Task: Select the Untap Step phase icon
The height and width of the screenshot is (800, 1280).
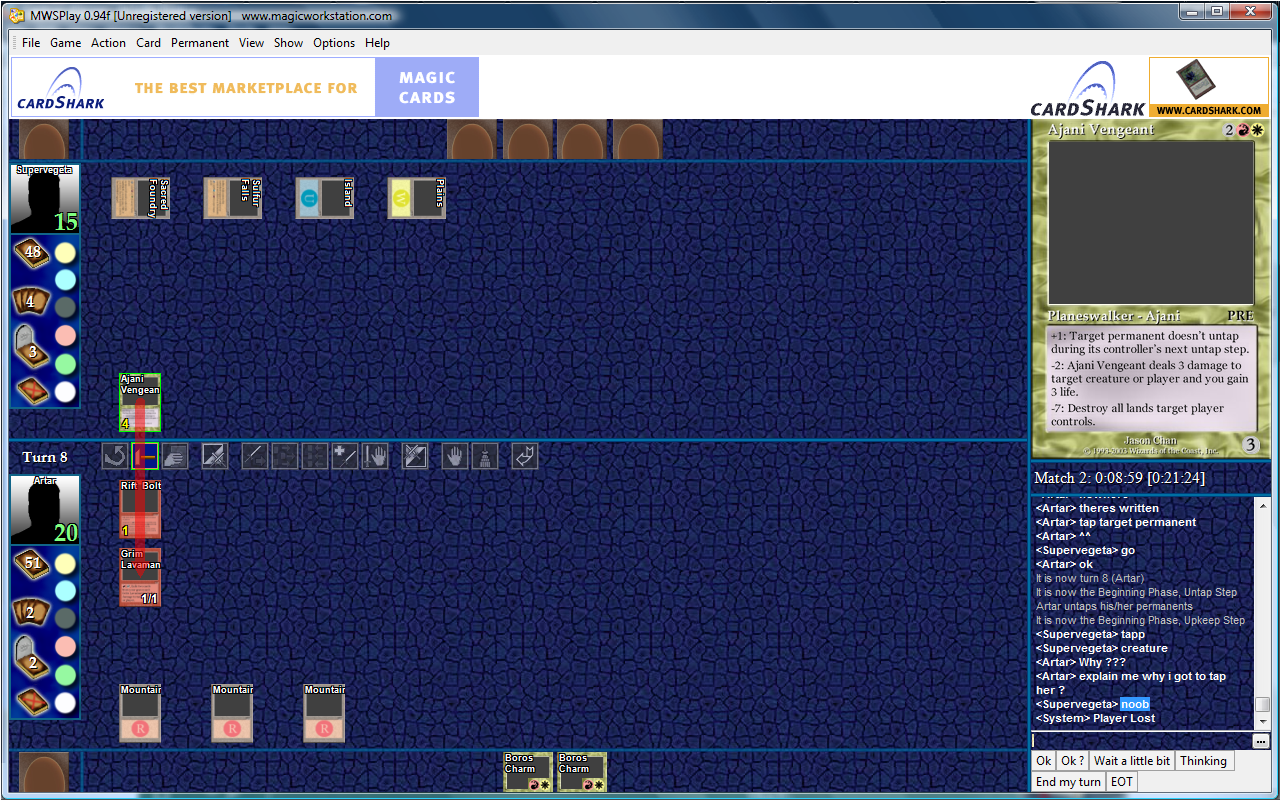Action: 115,457
